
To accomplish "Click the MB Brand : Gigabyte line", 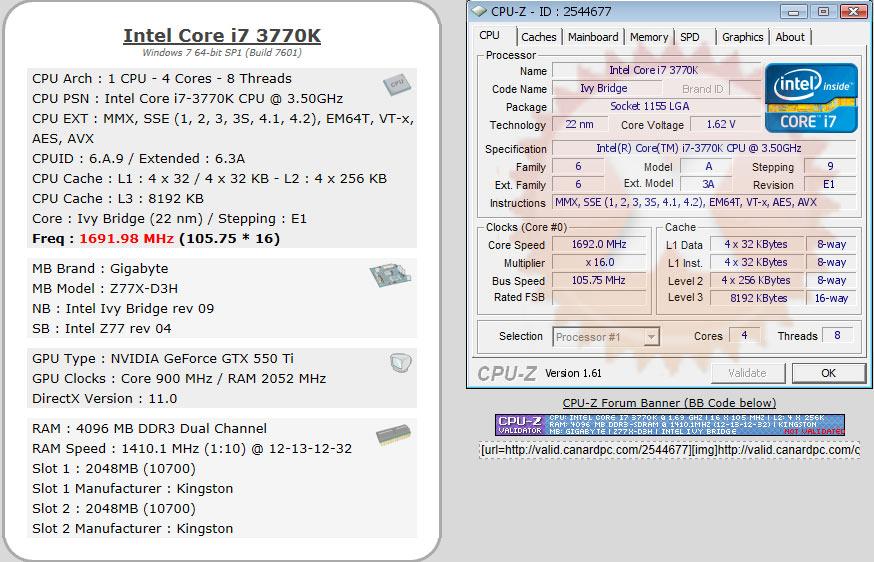I will 100,269.
